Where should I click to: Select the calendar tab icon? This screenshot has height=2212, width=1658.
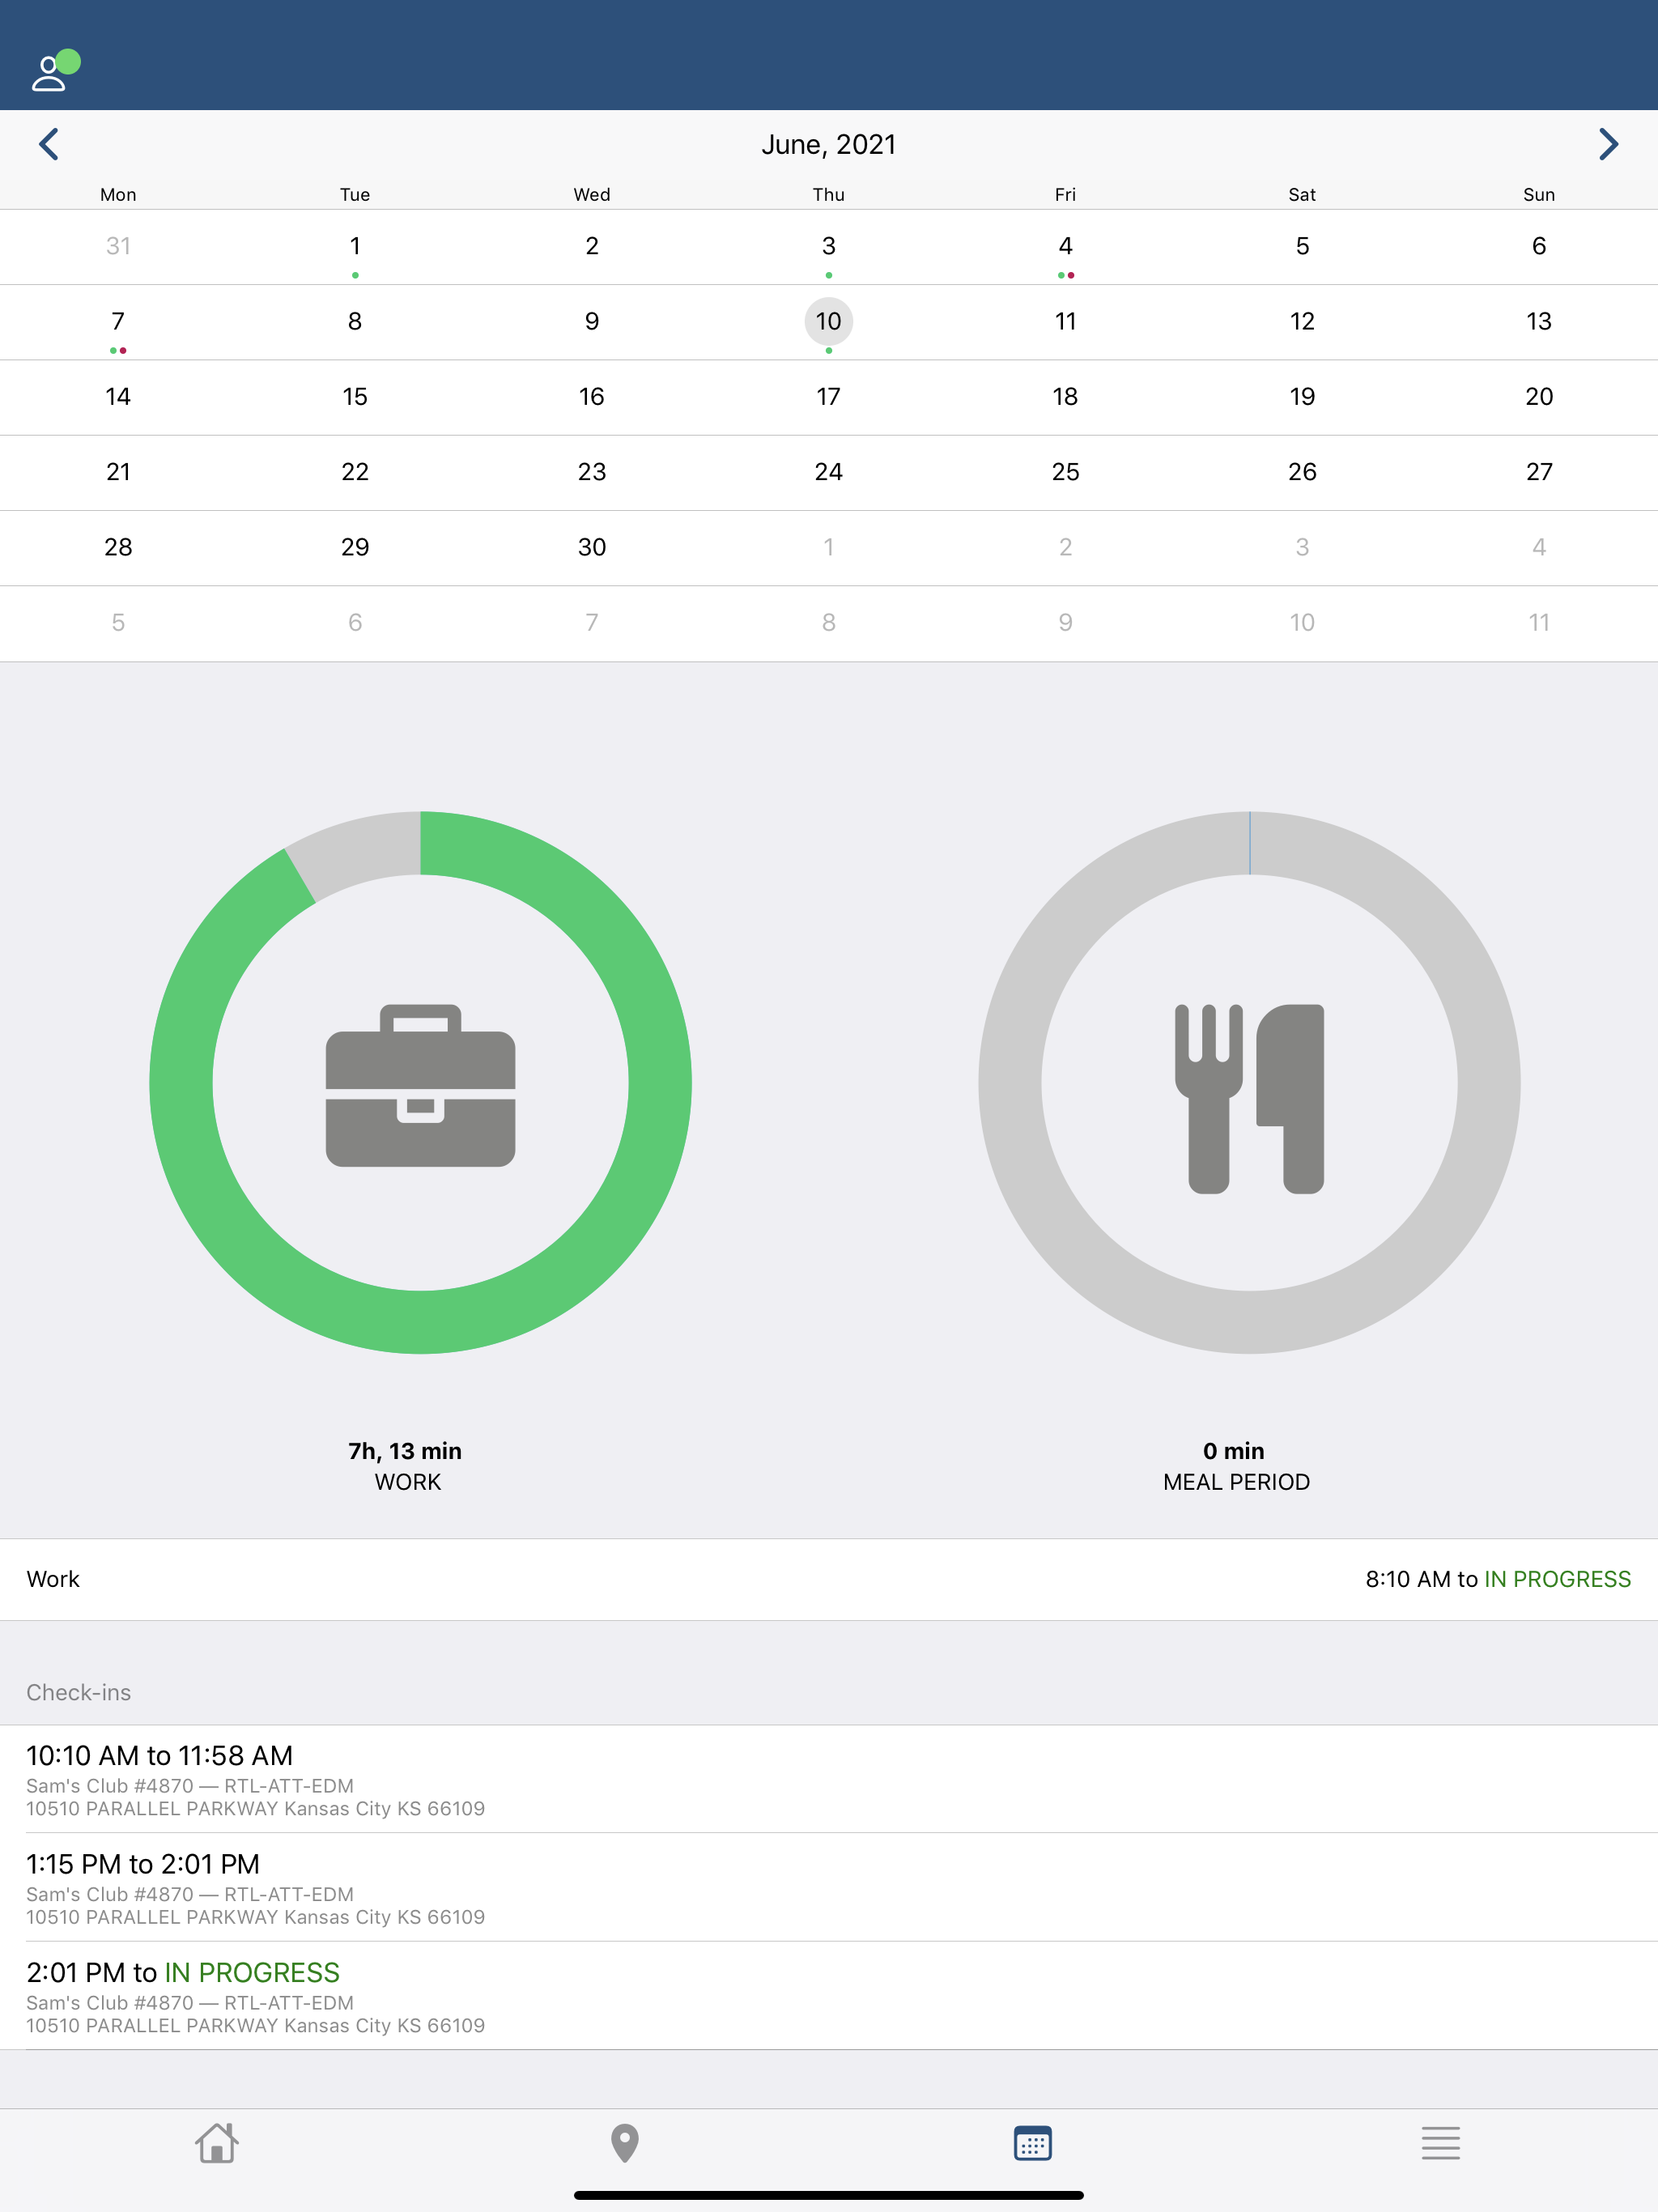point(1032,2143)
